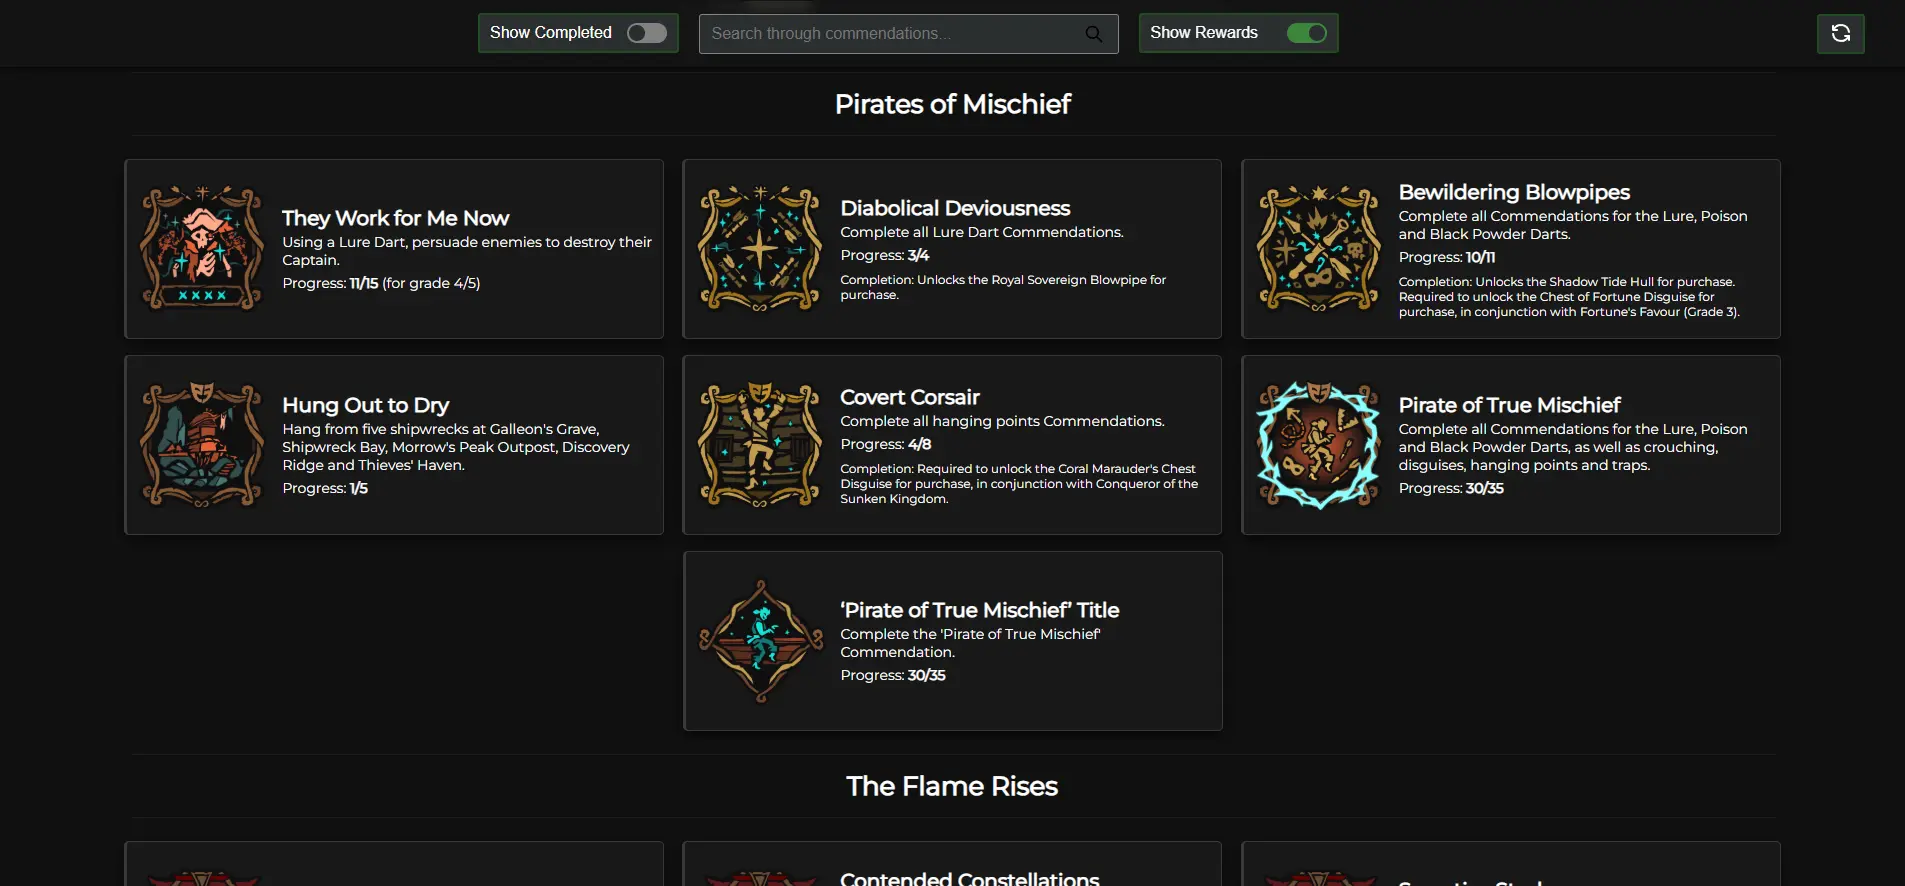1905x886 pixels.
Task: Click the Covert Corsair commendation emblem
Action: coord(760,444)
